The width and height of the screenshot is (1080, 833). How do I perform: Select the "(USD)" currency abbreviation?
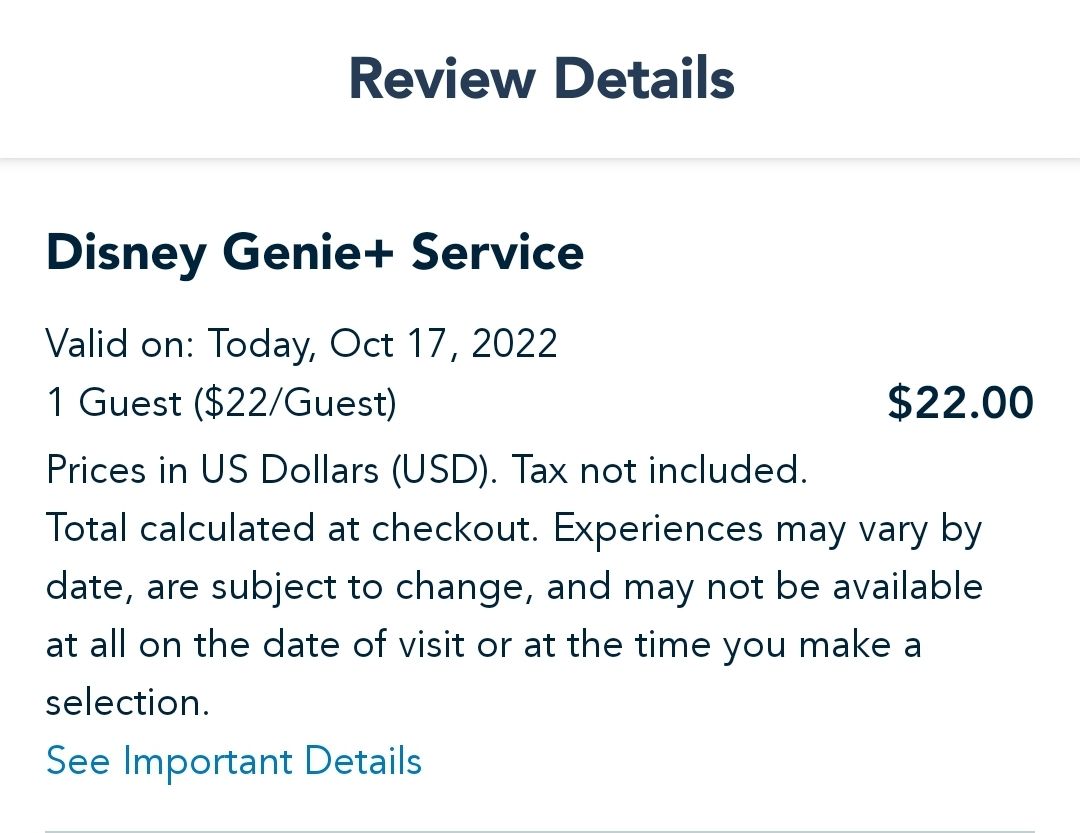(443, 470)
